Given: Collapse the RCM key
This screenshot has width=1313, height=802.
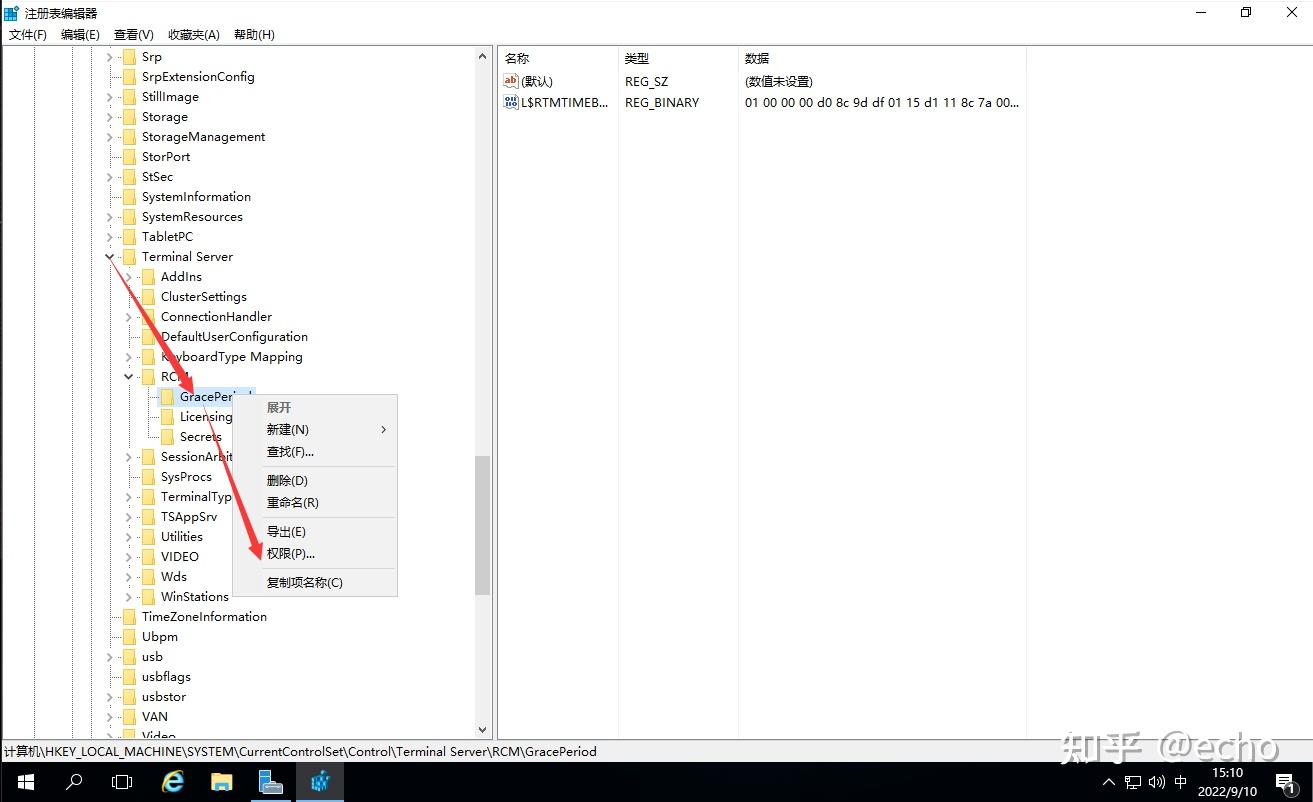Looking at the screenshot, I should (x=127, y=376).
